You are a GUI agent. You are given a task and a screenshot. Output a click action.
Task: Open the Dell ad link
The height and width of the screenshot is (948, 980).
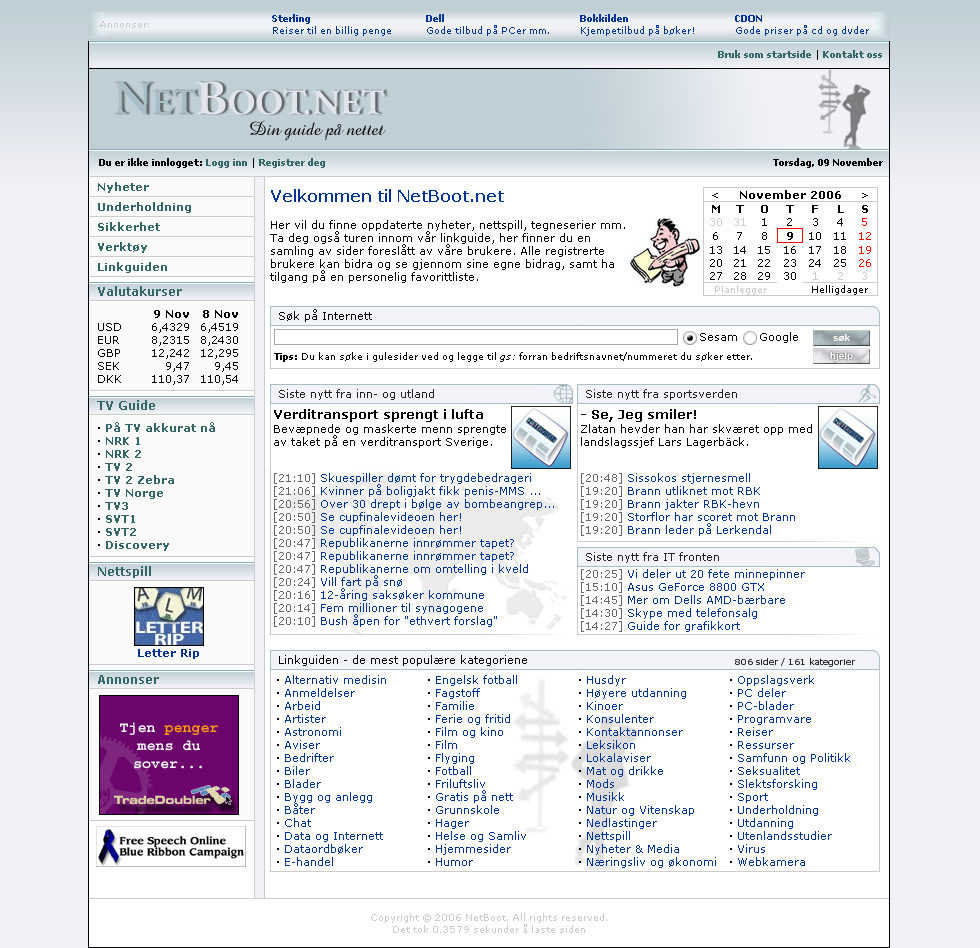point(488,24)
